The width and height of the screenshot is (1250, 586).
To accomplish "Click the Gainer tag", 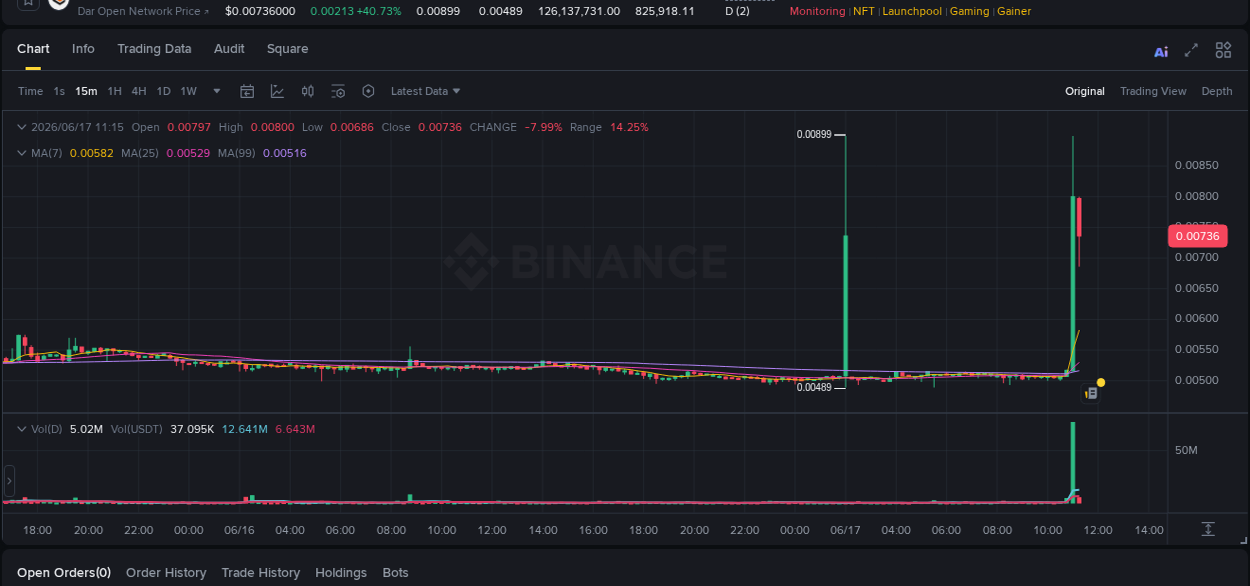I will tap(1014, 11).
